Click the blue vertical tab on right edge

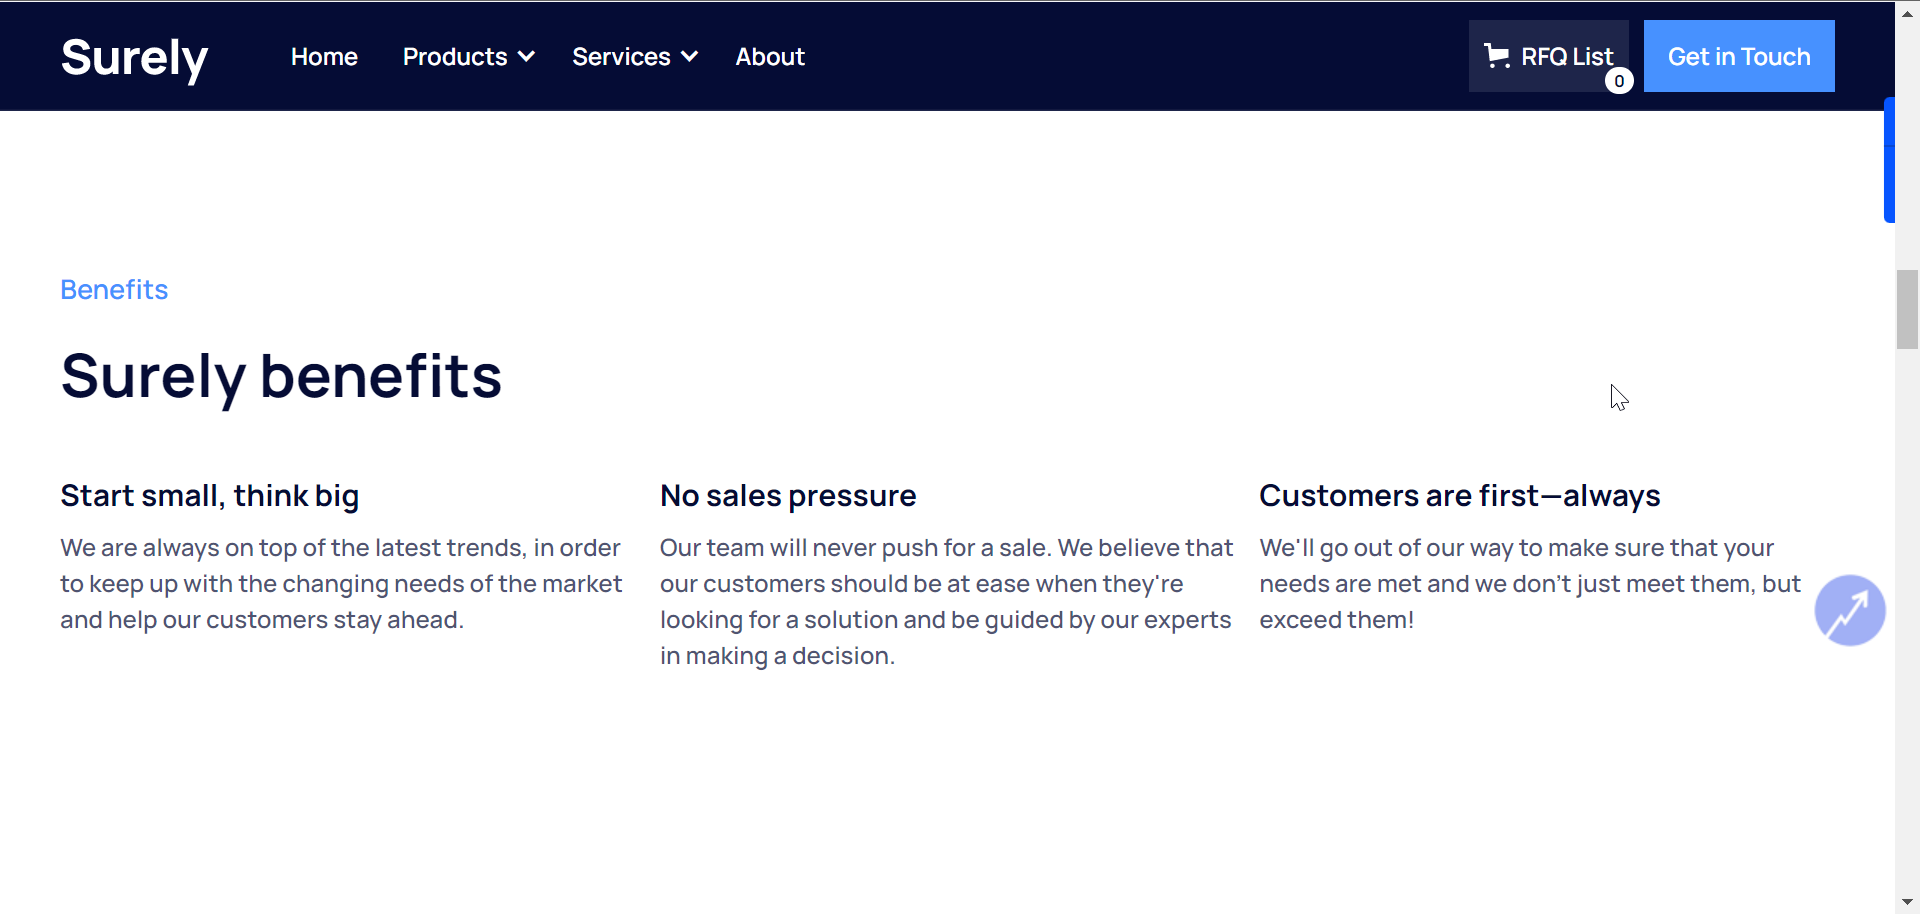coord(1889,160)
